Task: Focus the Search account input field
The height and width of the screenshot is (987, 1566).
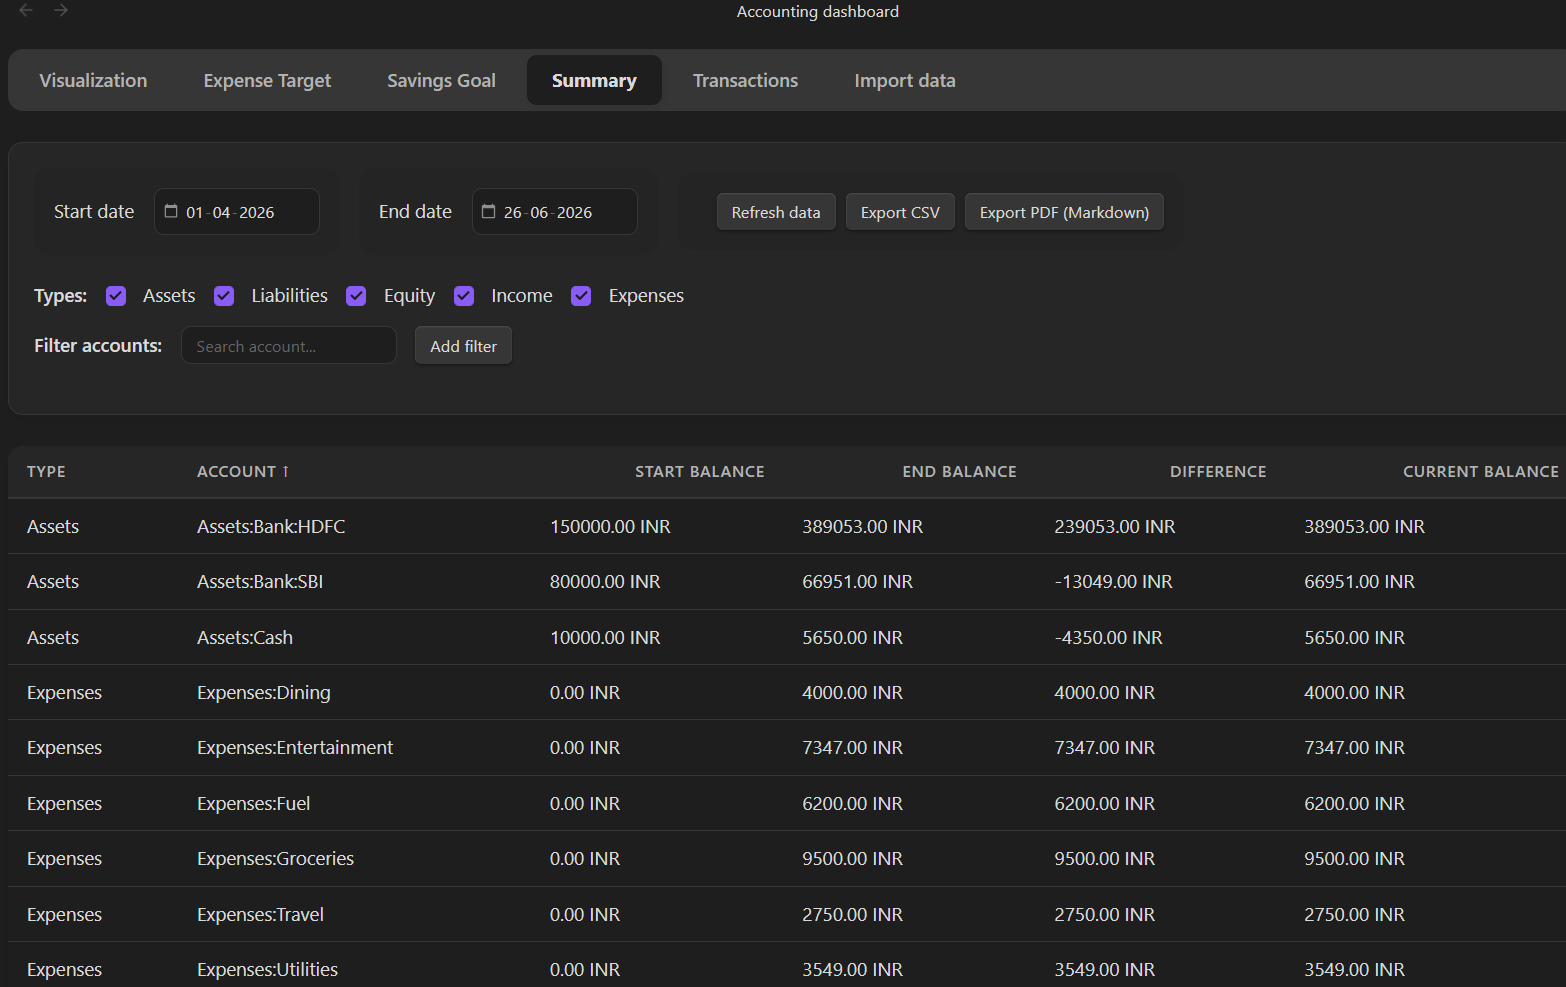Action: (289, 346)
